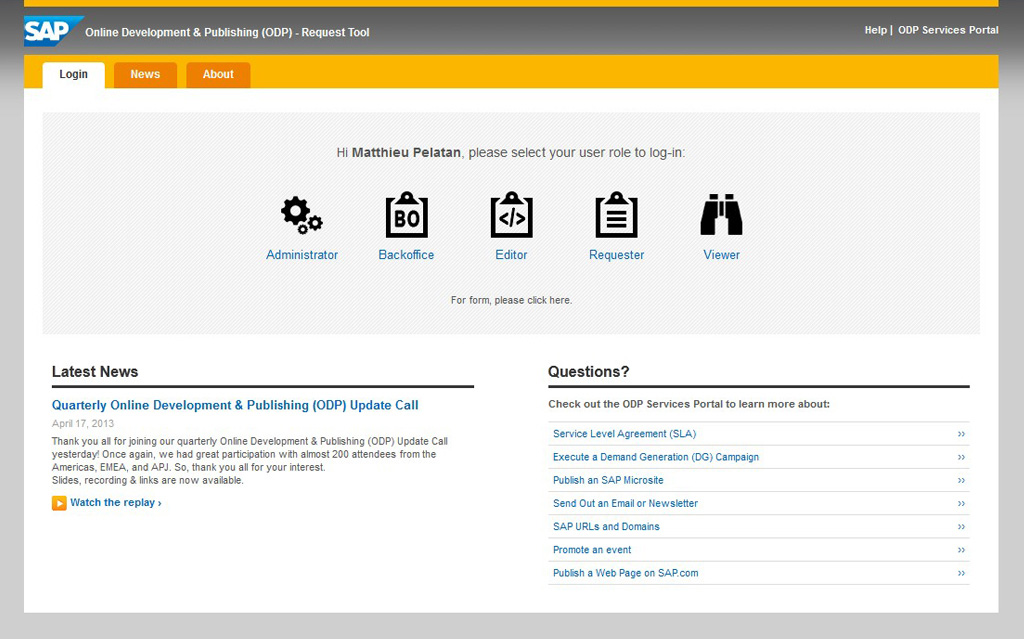
Task: Expand arrow for Publish a Web Page on SAP.com
Action: tap(961, 573)
